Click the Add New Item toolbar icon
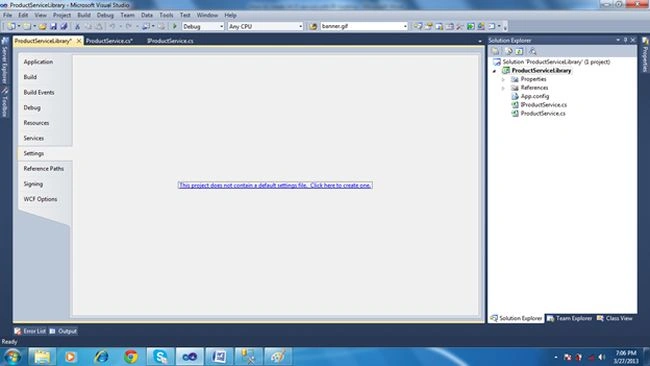Viewport: 650px width, 366px height. tap(27, 26)
